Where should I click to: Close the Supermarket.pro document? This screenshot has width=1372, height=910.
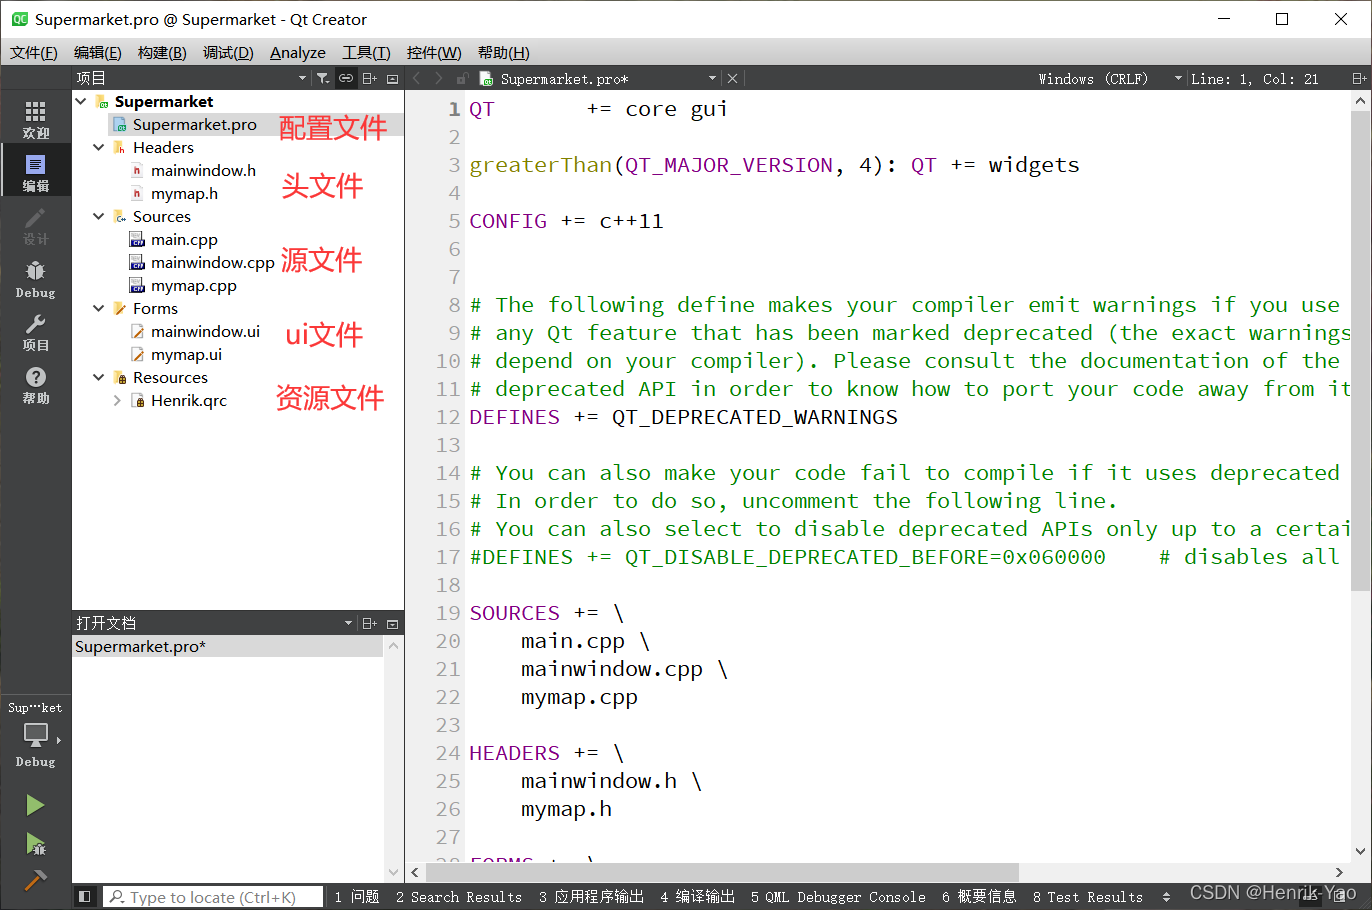click(732, 78)
